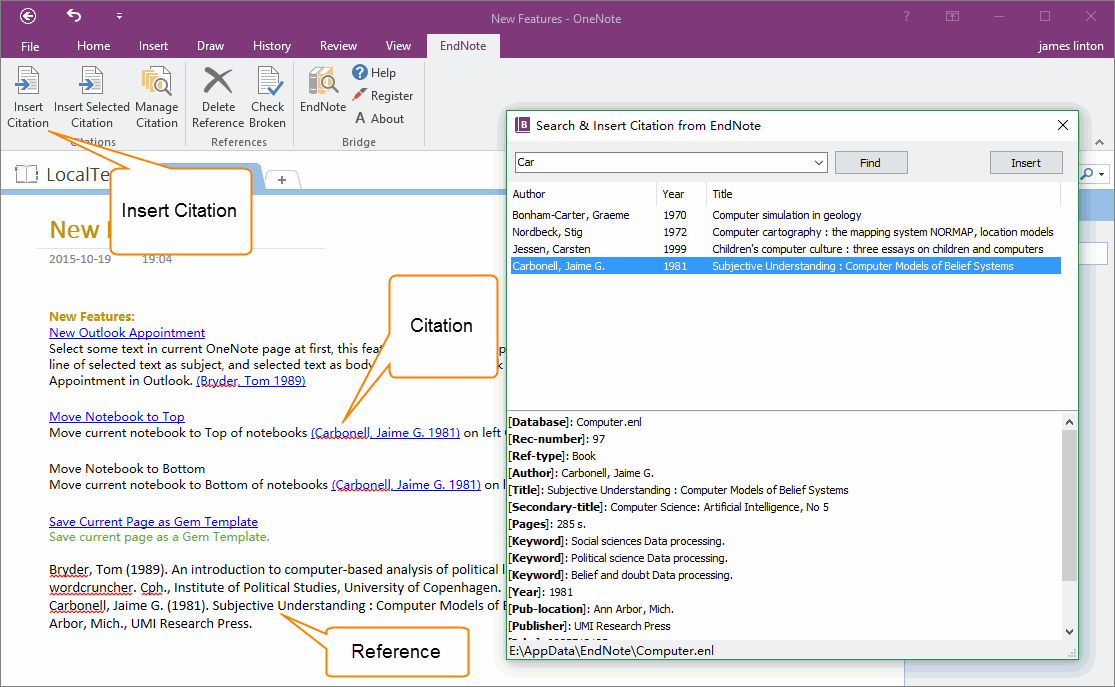Click the Register item

click(x=383, y=95)
